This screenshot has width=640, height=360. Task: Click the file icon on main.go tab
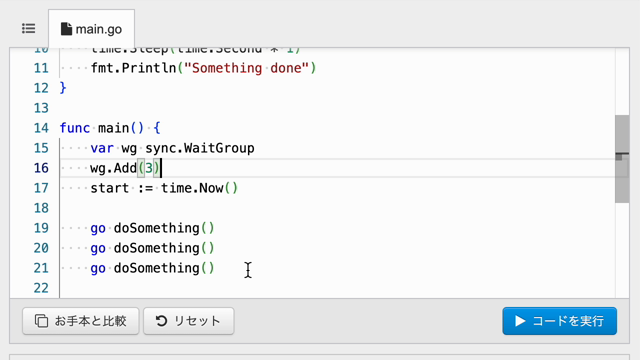tap(66, 29)
